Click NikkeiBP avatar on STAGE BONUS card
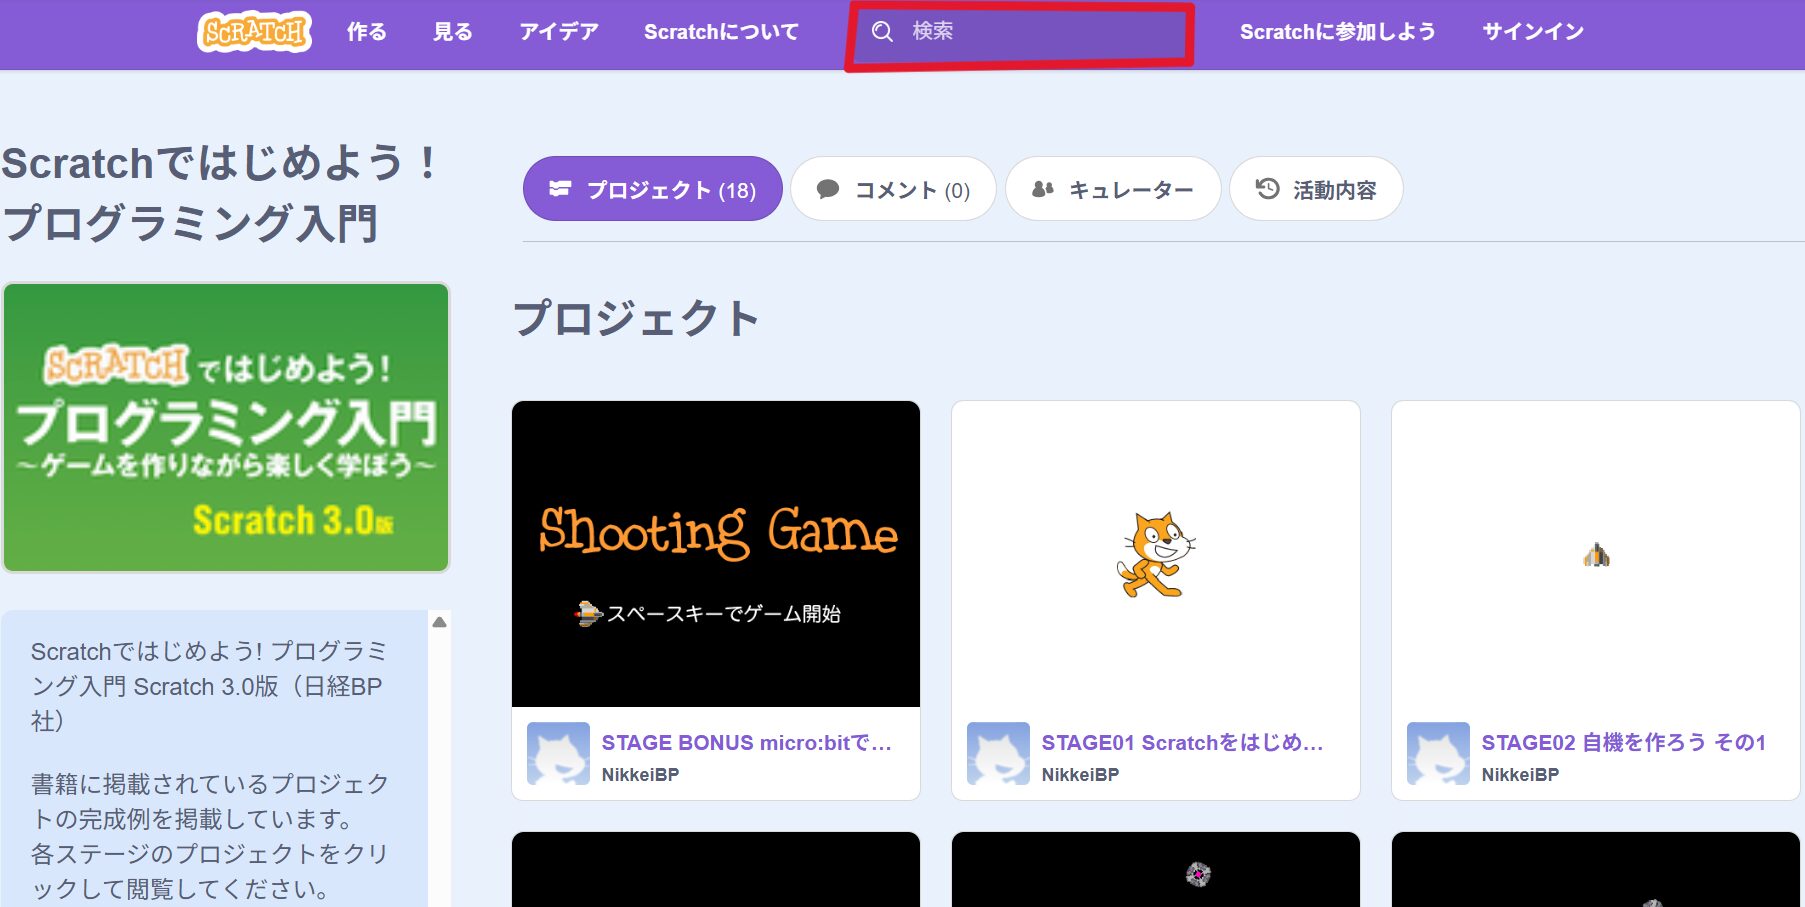 (558, 753)
